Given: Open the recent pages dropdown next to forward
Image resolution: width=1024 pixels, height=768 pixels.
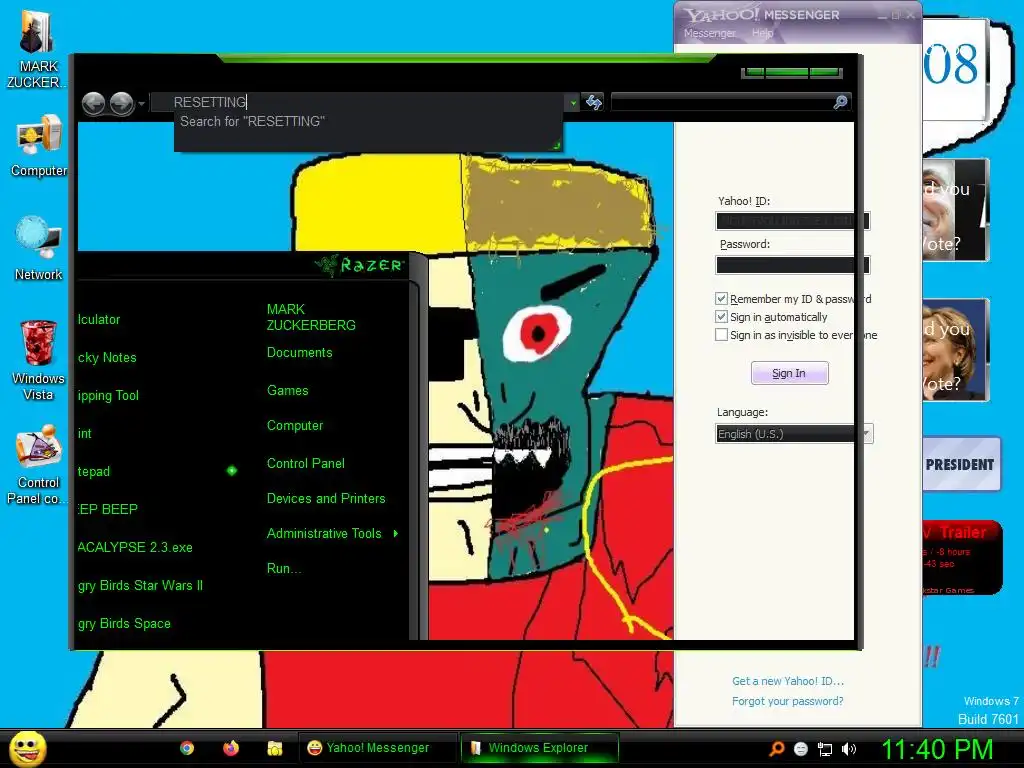Looking at the screenshot, I should [x=141, y=104].
